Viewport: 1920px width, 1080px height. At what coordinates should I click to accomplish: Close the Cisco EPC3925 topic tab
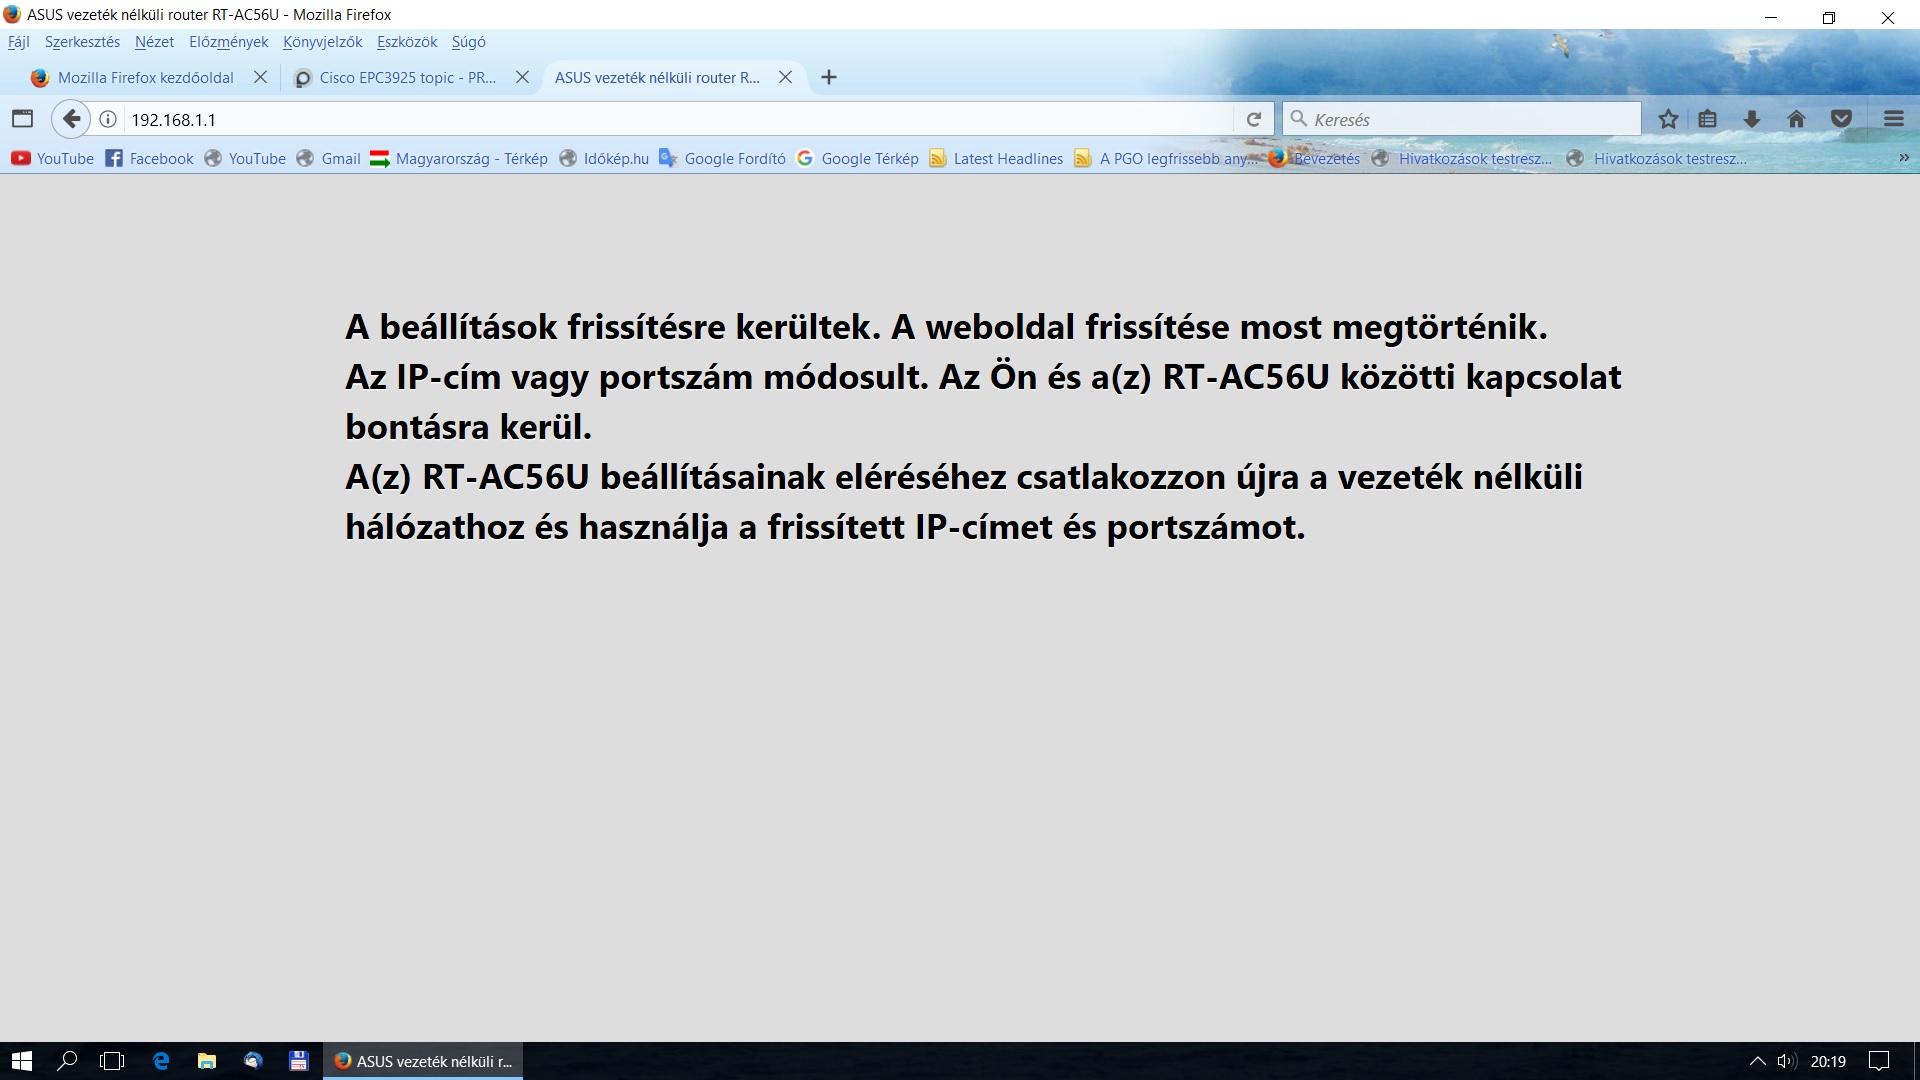tap(522, 77)
